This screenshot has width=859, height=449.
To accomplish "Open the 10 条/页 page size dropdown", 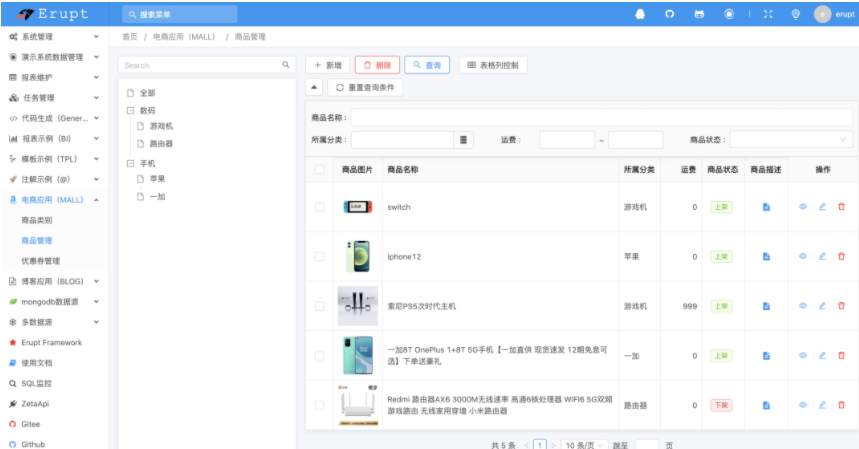I will (x=585, y=445).
